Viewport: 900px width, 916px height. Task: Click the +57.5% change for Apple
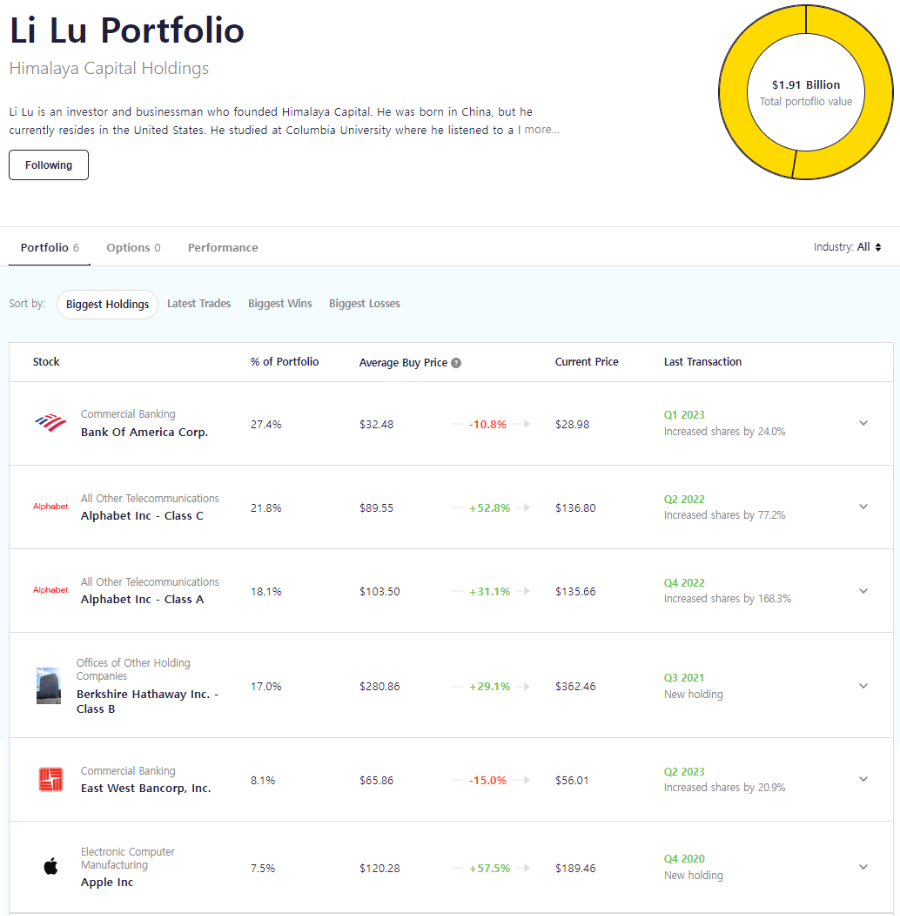489,868
